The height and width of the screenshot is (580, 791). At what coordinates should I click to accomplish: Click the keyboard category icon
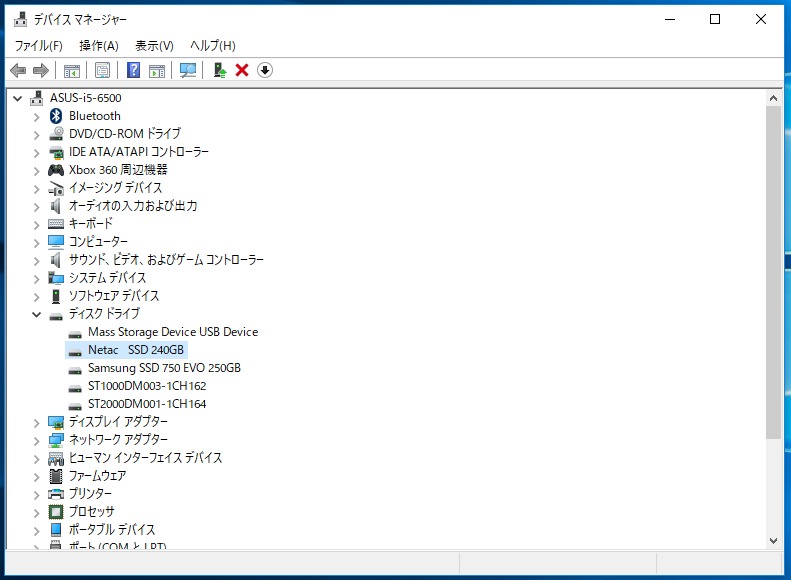point(56,224)
